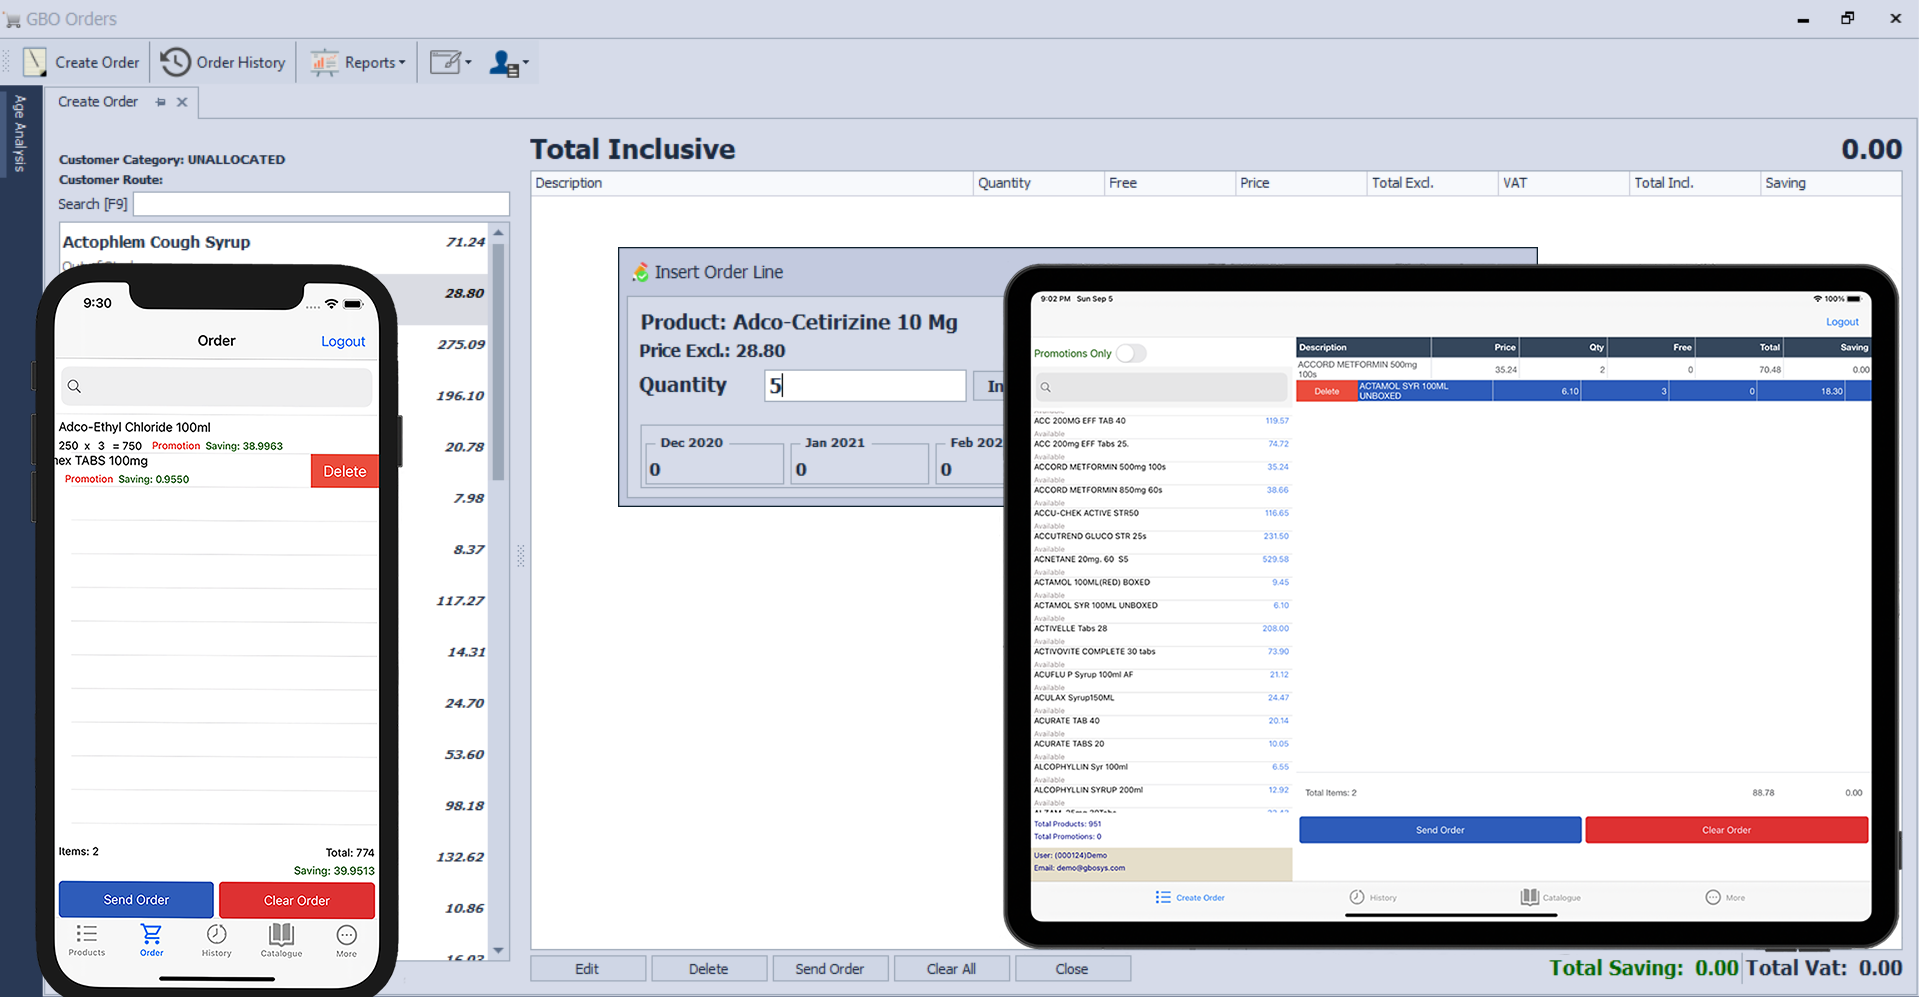Viewport: 1919px width, 997px height.
Task: Toggle the Promotions Only switch
Action: tap(1130, 353)
